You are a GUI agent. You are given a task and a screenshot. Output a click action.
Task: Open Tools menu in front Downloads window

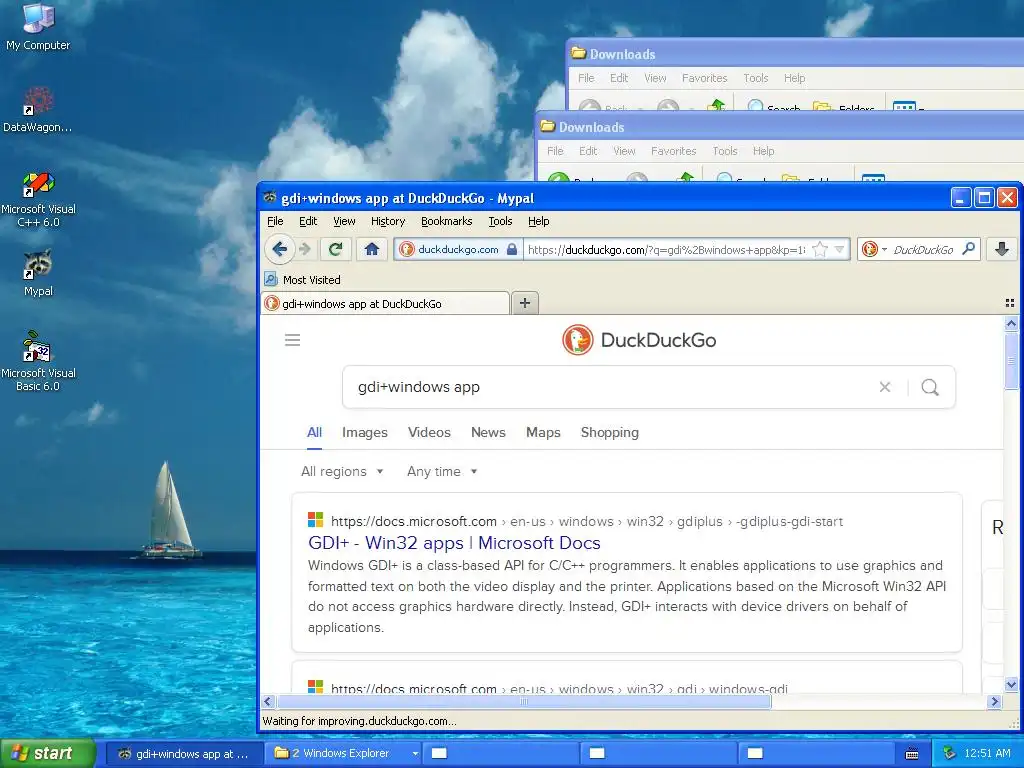tap(725, 151)
